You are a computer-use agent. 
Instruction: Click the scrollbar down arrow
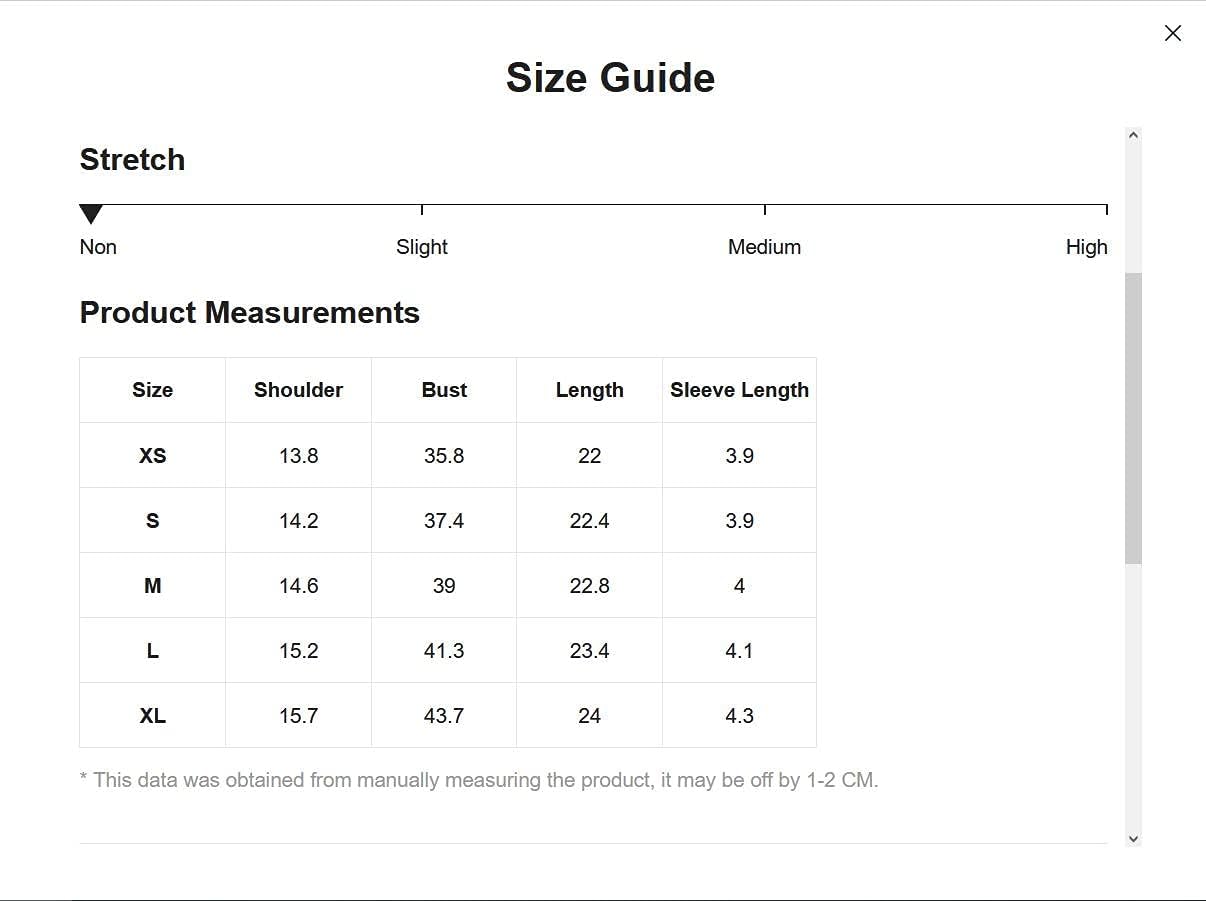1133,839
